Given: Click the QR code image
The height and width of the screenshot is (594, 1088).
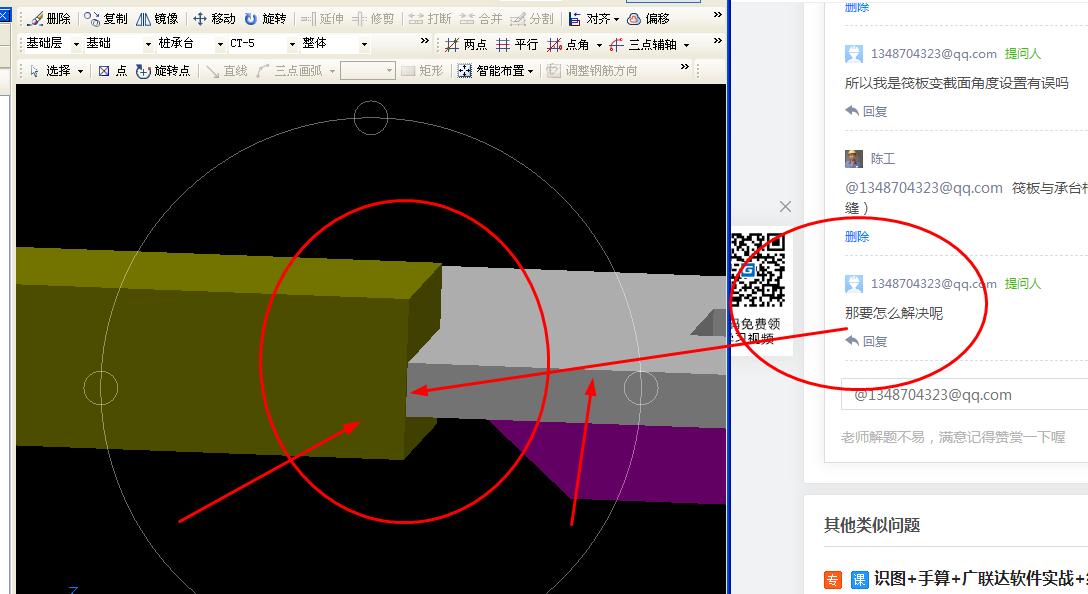Looking at the screenshot, I should point(758,270).
